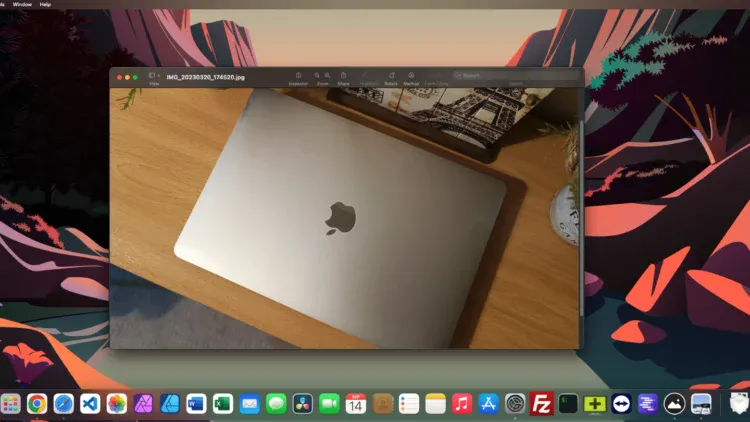Open the App Store from the Dock
The image size is (750, 422).
pos(488,404)
